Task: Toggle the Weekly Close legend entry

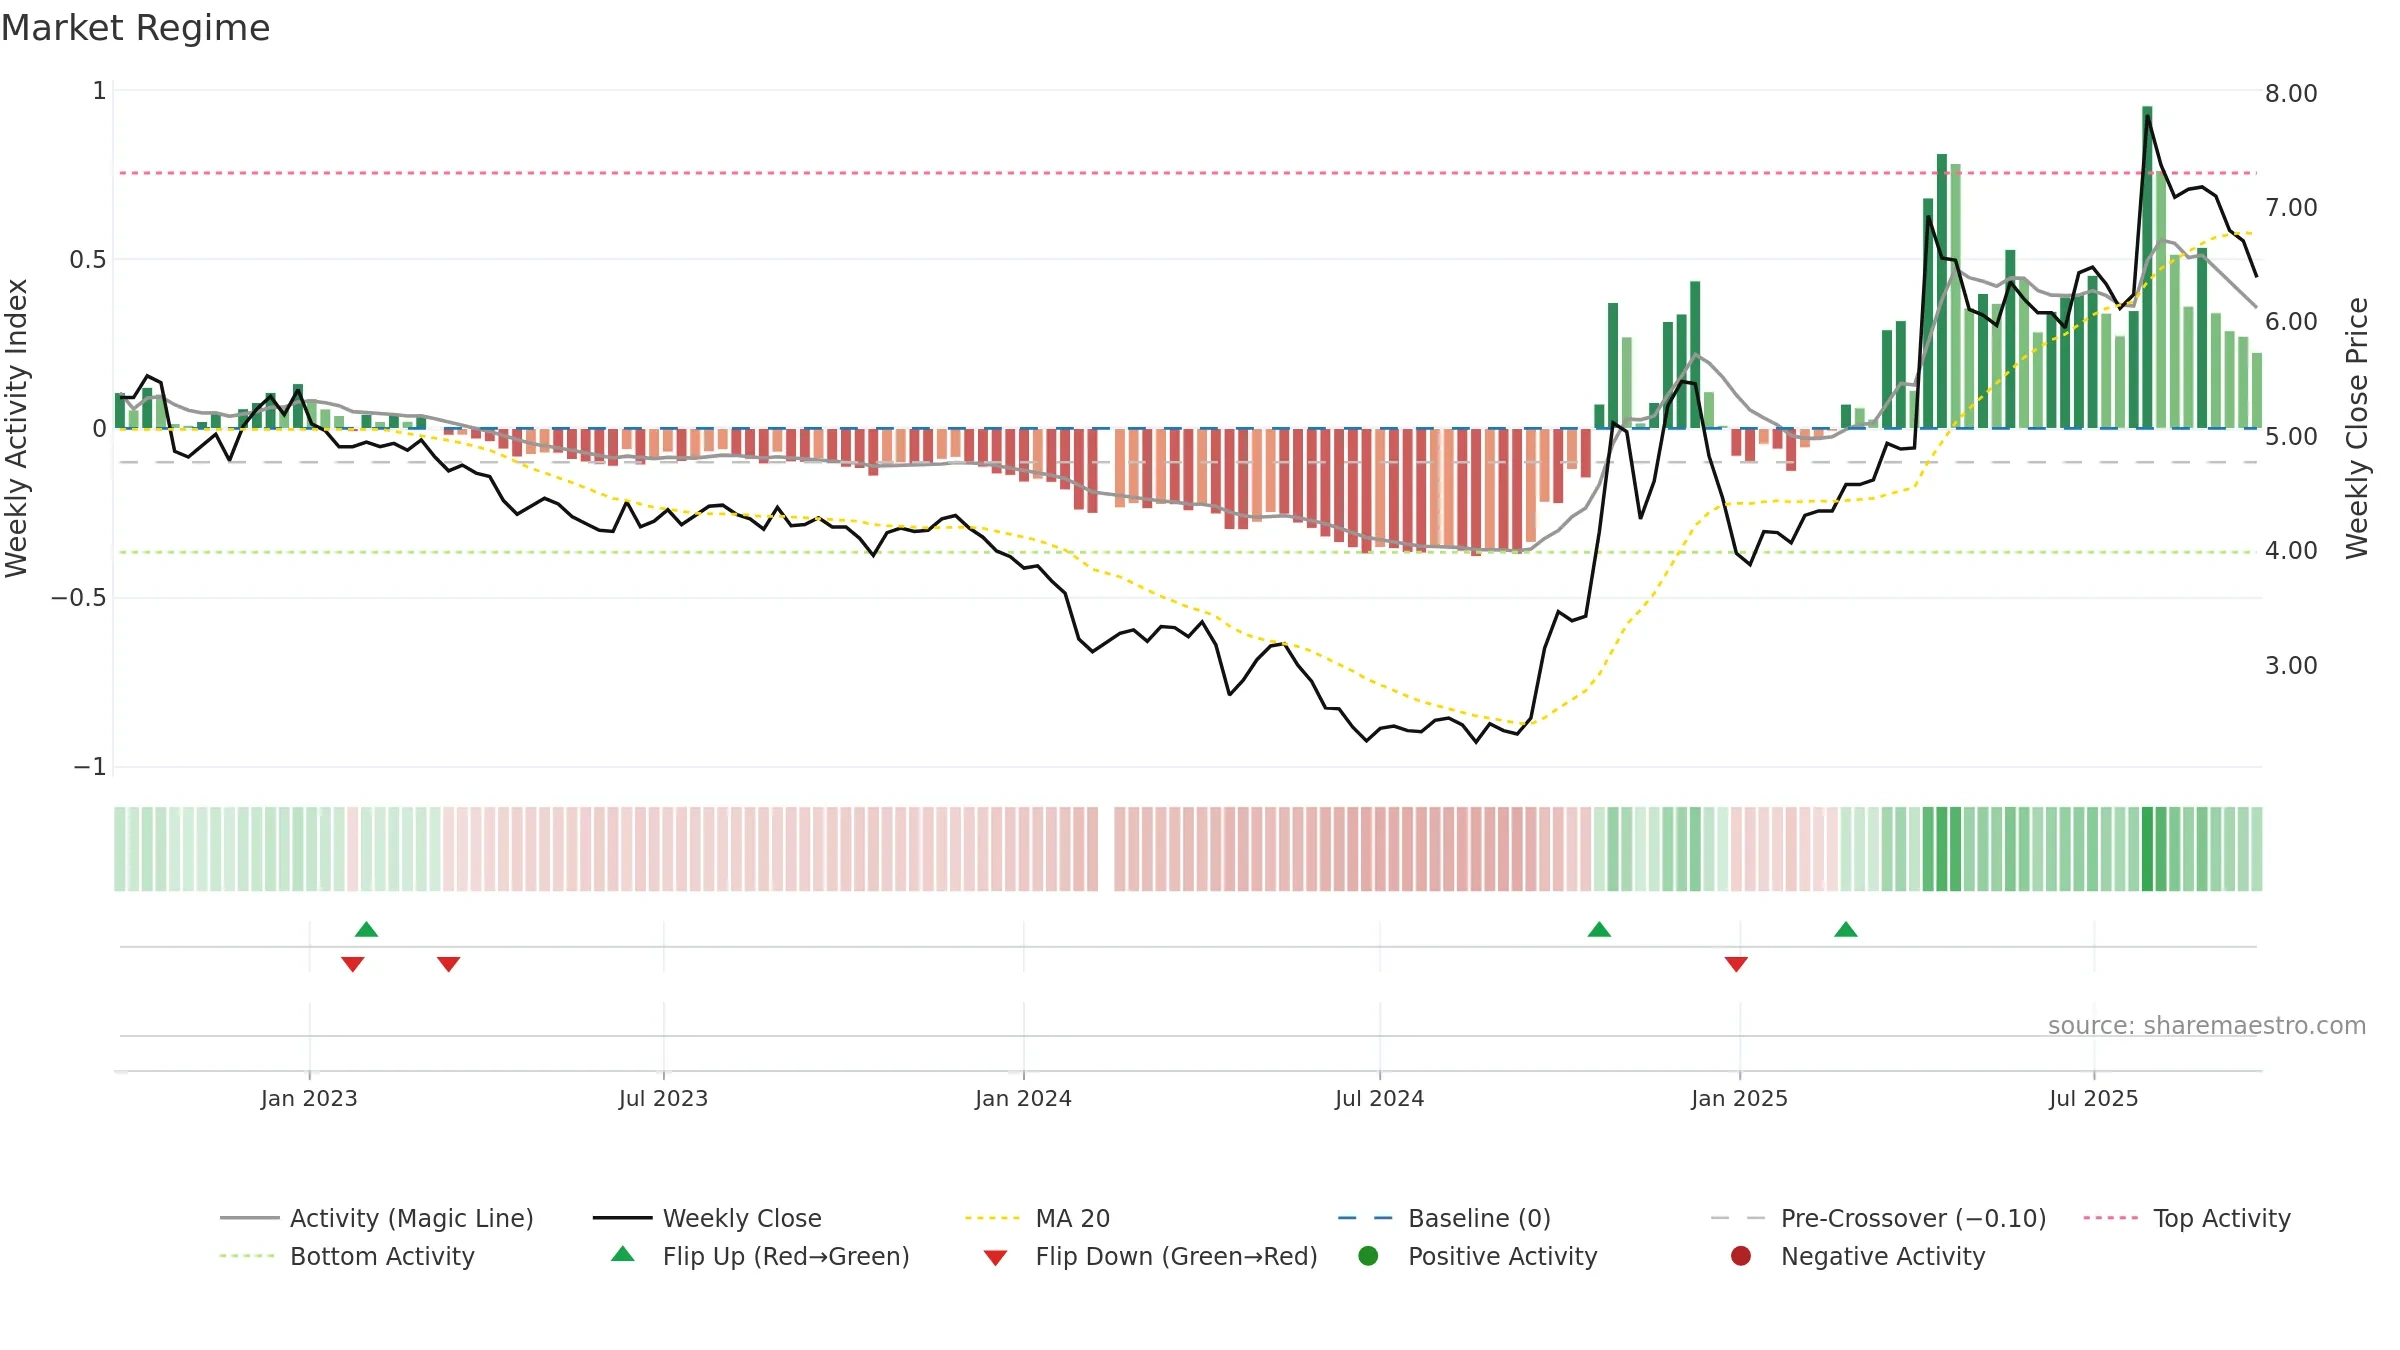Action: tap(707, 1218)
